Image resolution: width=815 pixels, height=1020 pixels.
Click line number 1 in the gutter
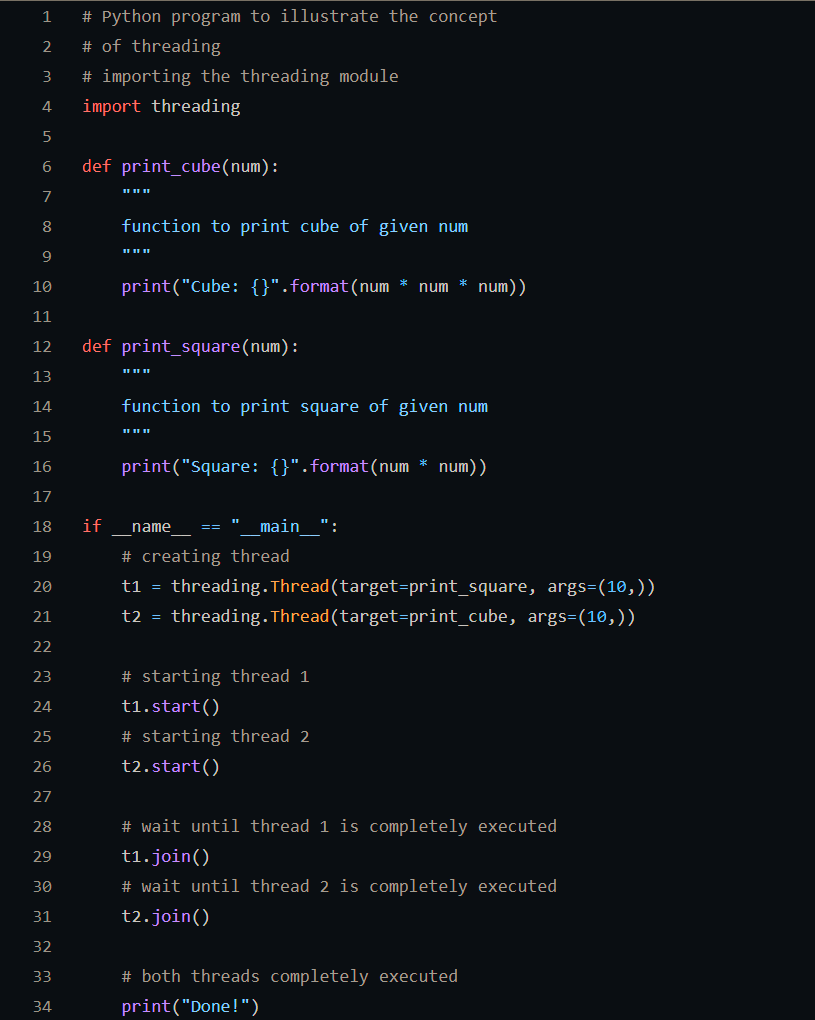click(47, 16)
